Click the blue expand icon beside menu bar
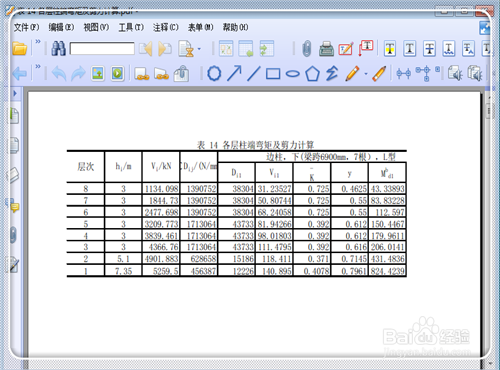The height and width of the screenshot is (370, 500). pos(485,28)
